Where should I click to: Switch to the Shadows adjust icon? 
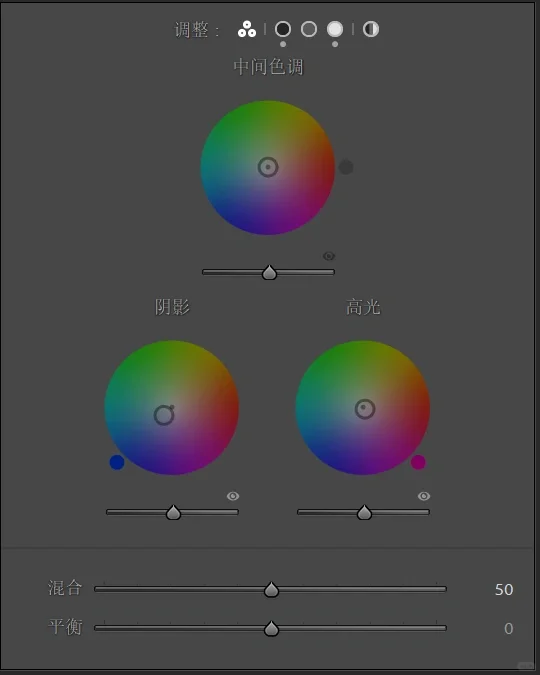coord(282,29)
